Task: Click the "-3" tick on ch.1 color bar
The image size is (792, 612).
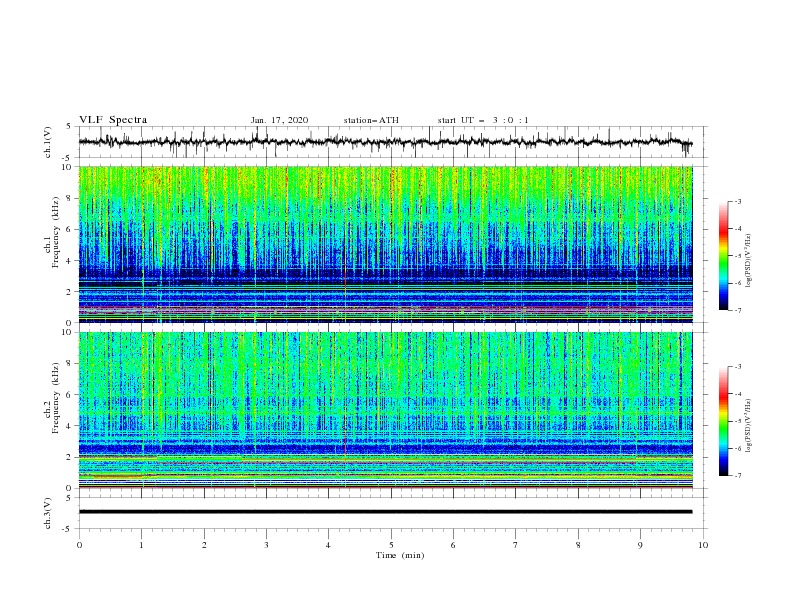Action: pyautogui.click(x=737, y=201)
